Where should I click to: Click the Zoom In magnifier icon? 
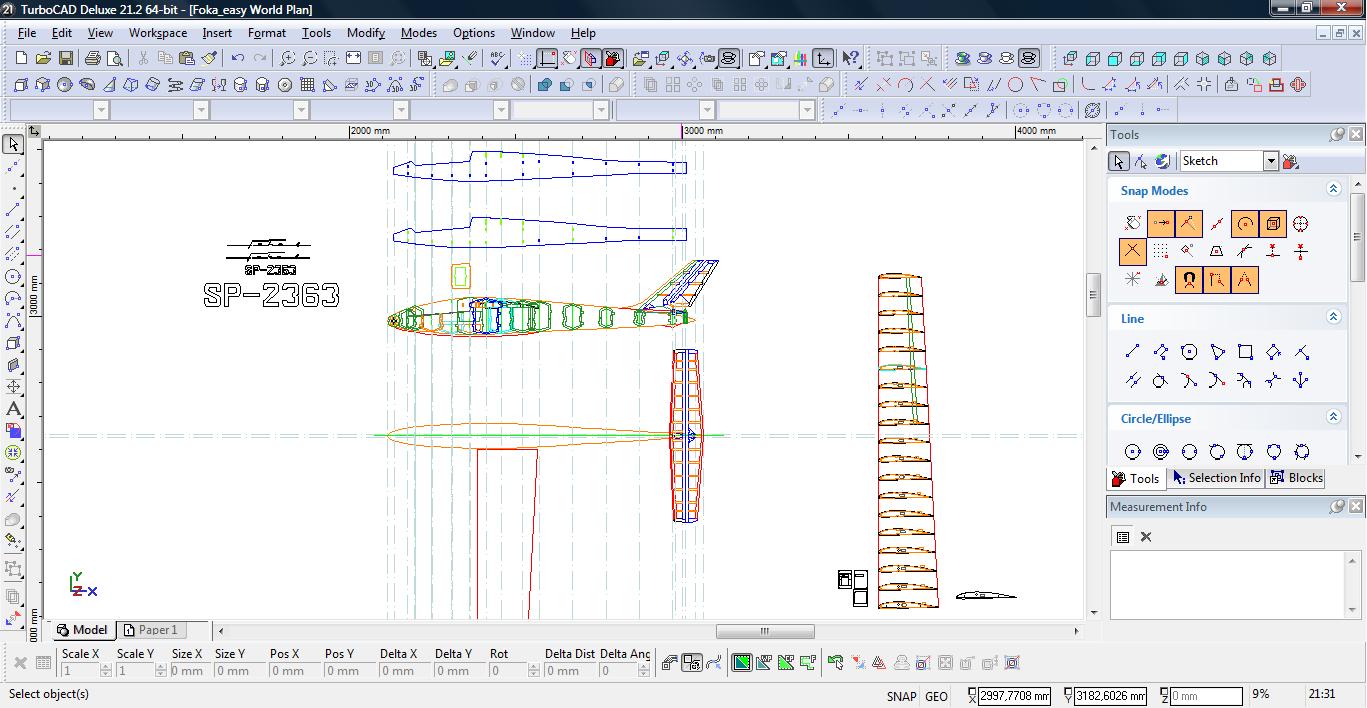(287, 59)
